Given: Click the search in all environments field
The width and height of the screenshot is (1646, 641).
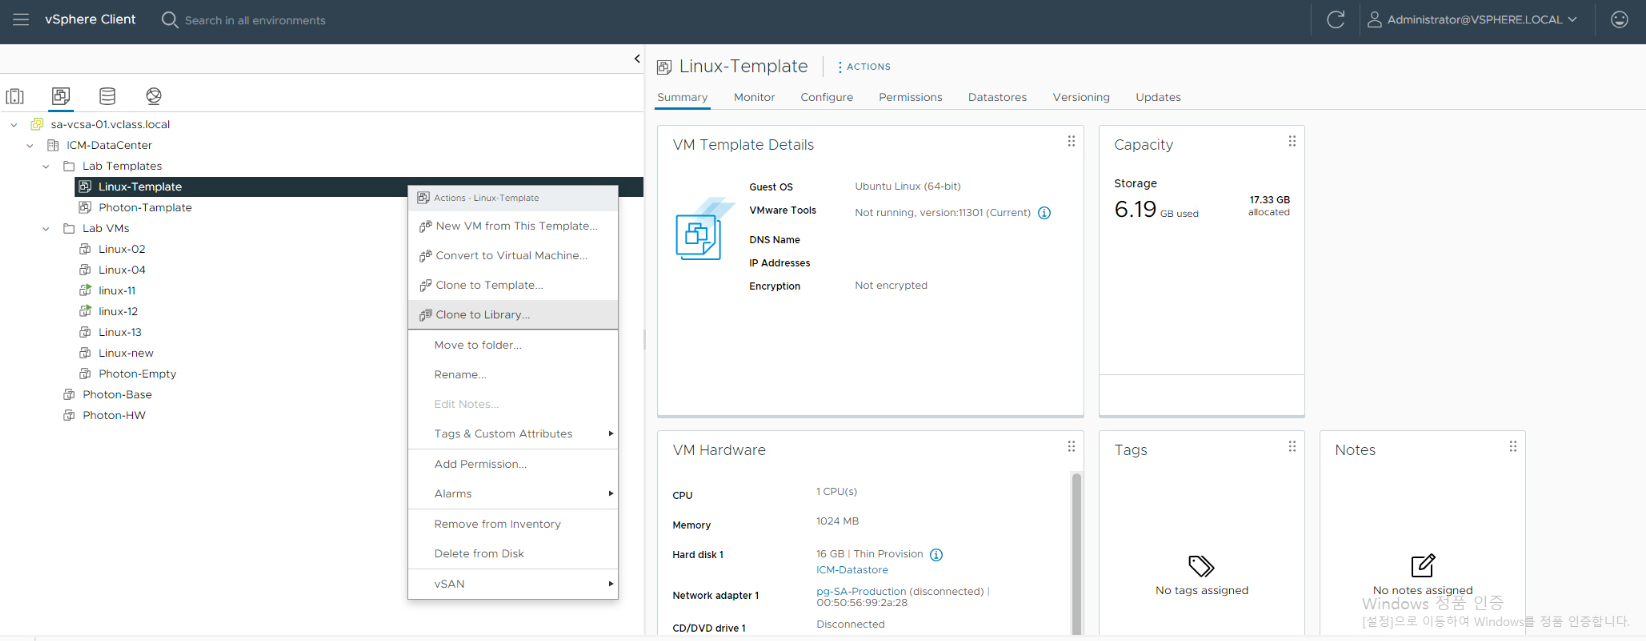Looking at the screenshot, I should (255, 20).
